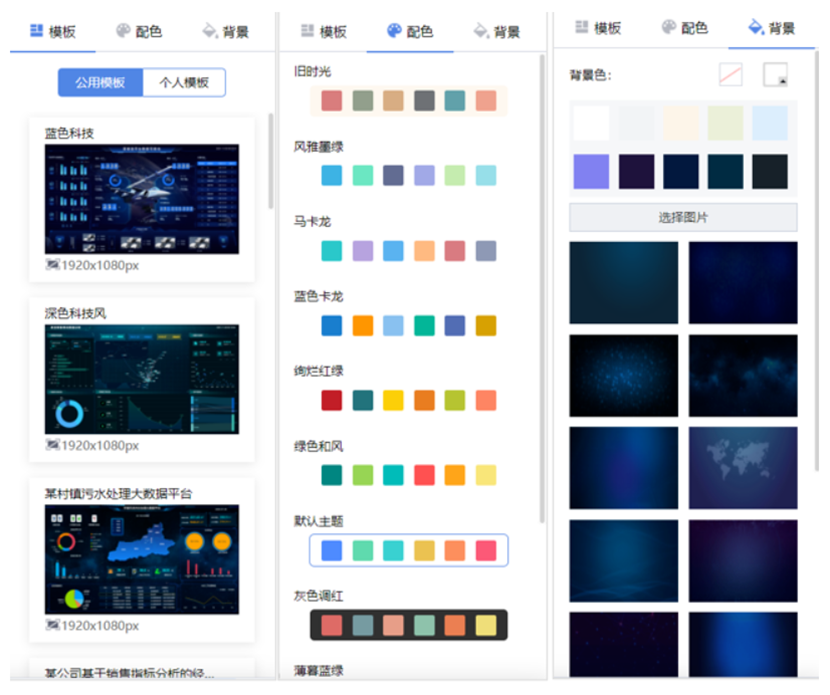Switch to 个人模板 templates
Screen dimensions: 830x695
point(184,82)
